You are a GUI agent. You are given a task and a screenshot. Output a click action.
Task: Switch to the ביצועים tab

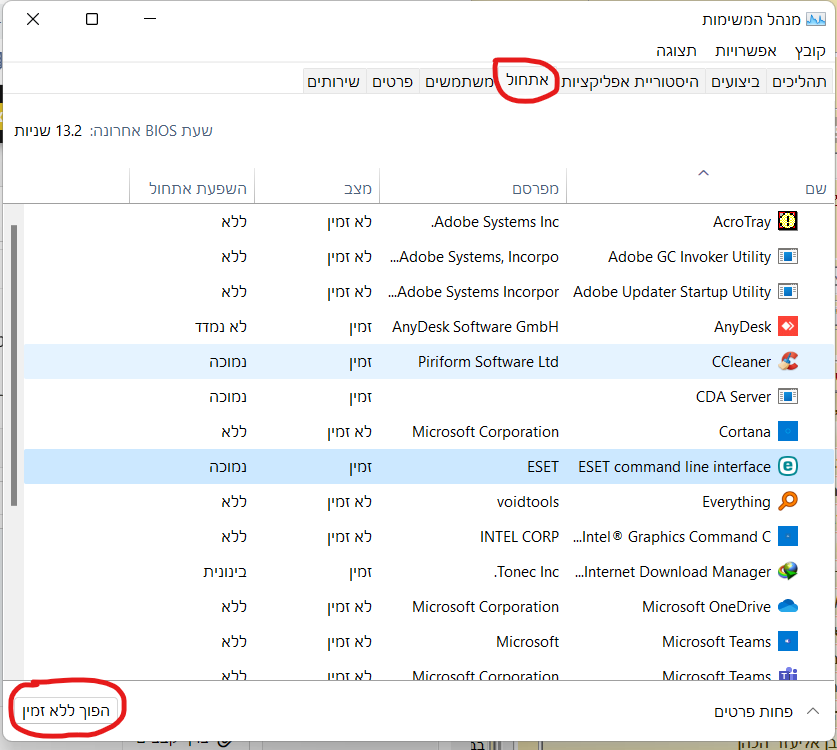point(735,81)
